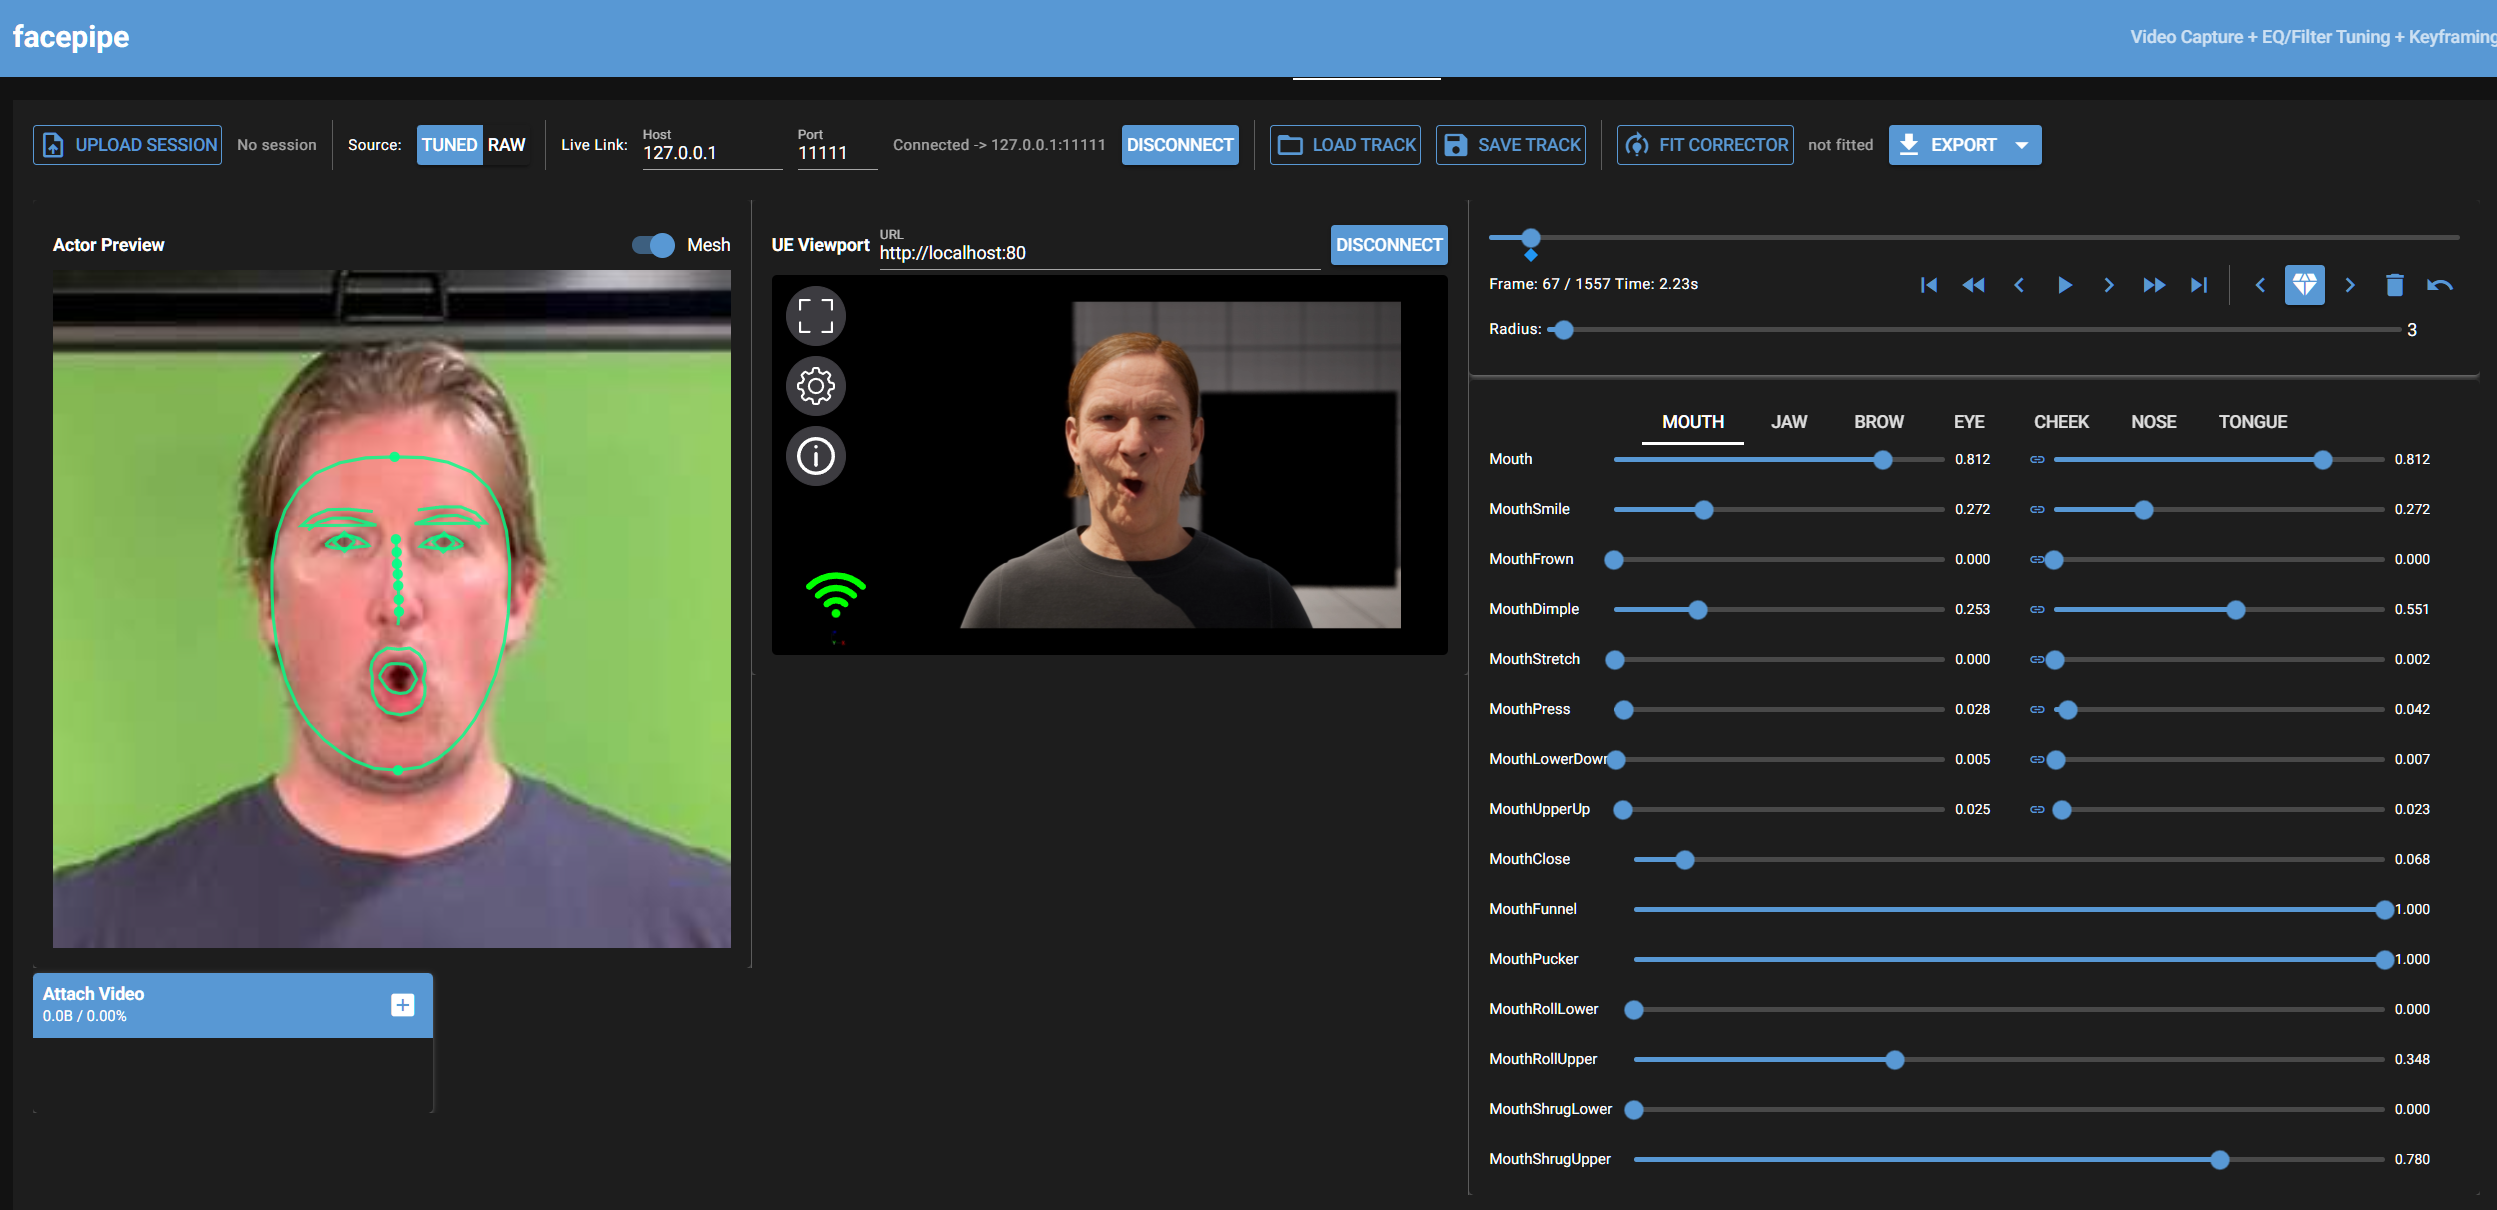Click the Port input field showing 11111

pos(836,152)
